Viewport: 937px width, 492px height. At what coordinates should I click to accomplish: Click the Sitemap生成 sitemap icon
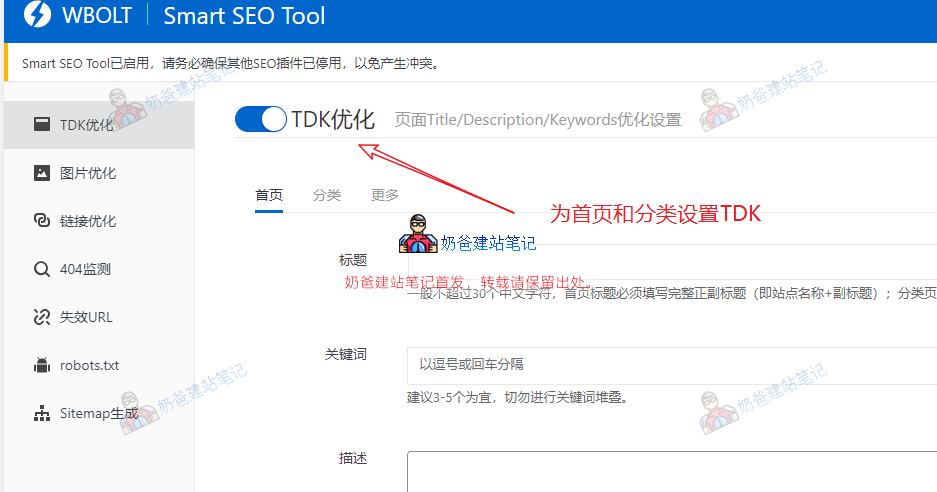pyautogui.click(x=42, y=413)
